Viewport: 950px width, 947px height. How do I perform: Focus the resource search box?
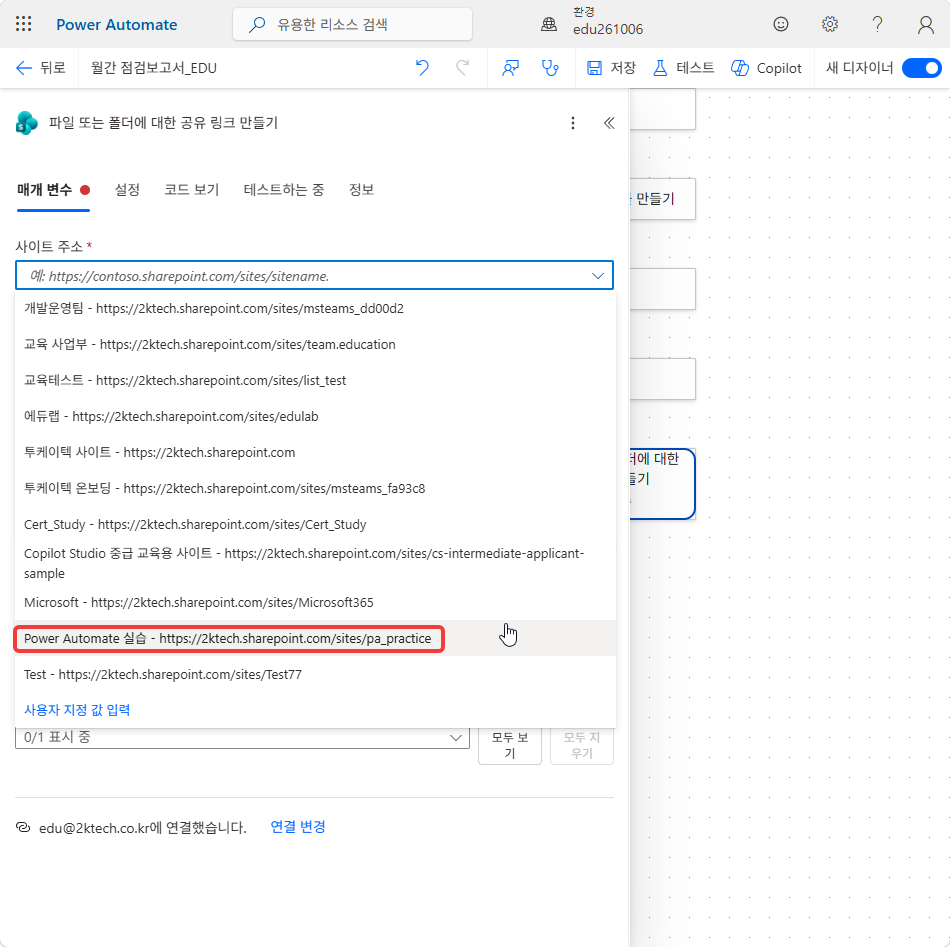pyautogui.click(x=352, y=24)
